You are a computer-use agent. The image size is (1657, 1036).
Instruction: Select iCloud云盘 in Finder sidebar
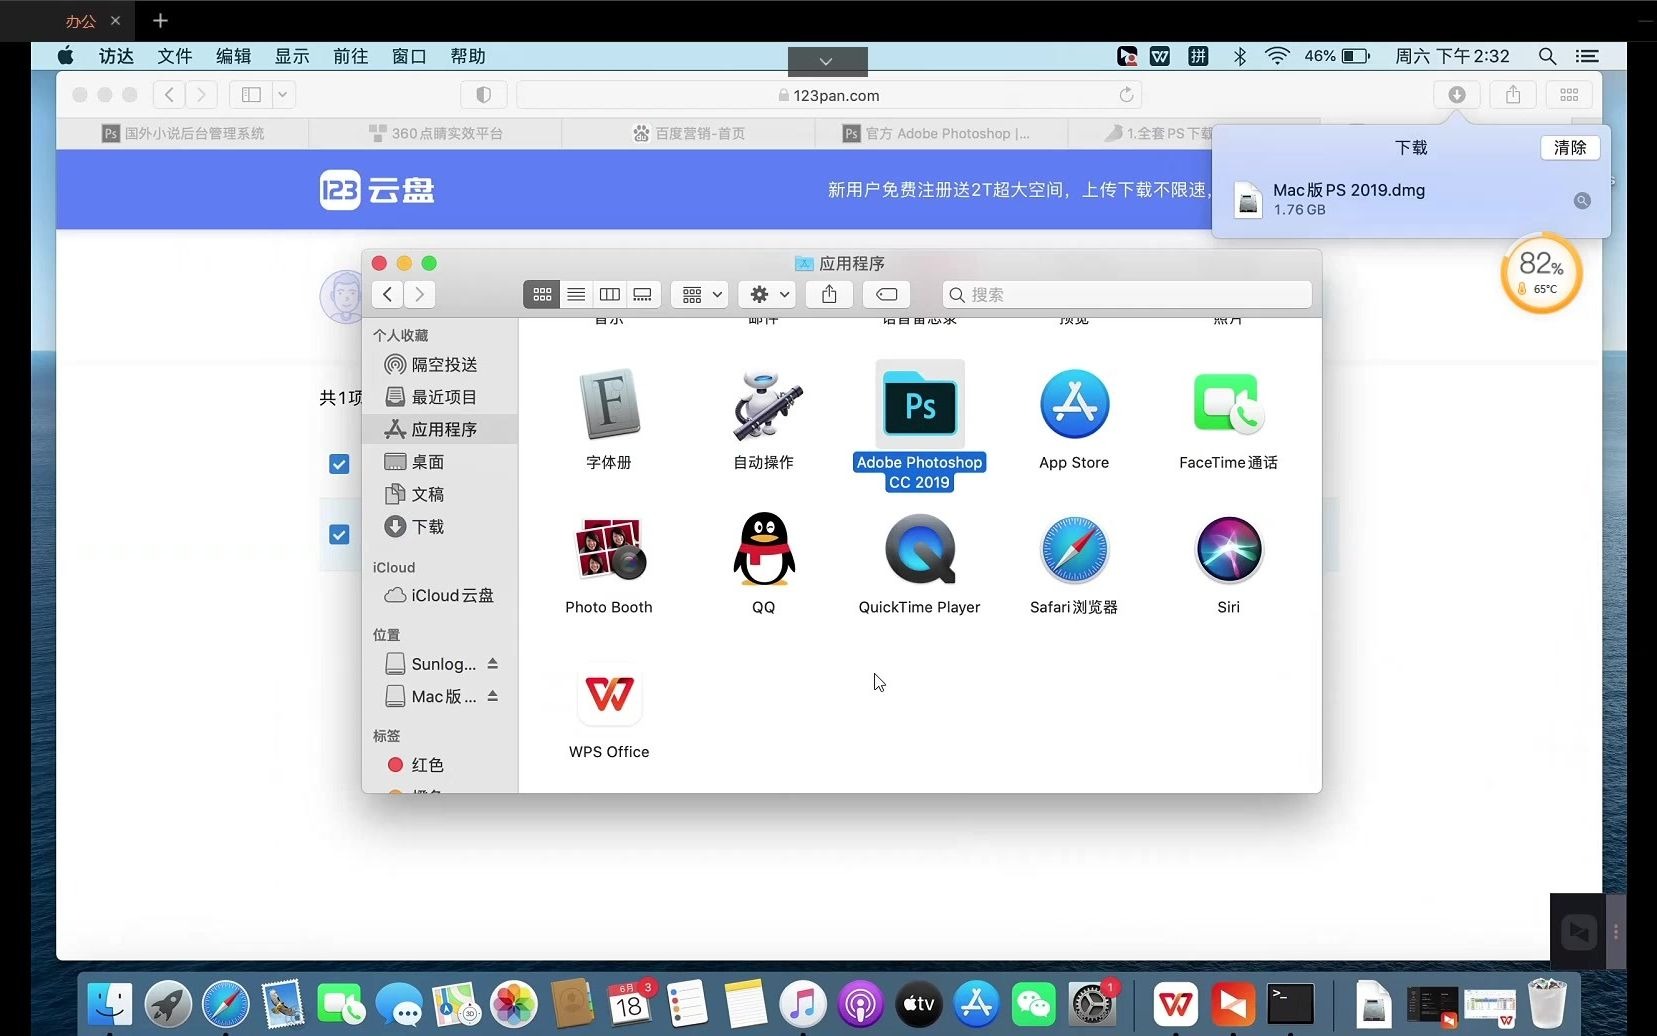pos(441,595)
